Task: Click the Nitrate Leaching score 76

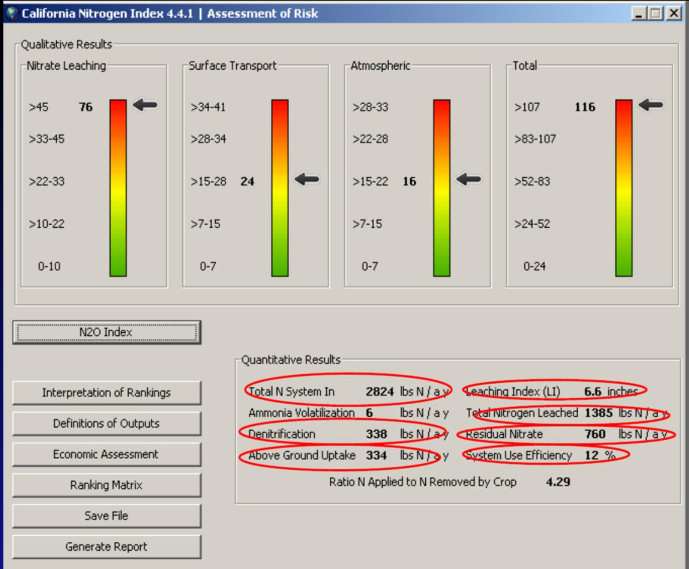Action: (x=86, y=107)
